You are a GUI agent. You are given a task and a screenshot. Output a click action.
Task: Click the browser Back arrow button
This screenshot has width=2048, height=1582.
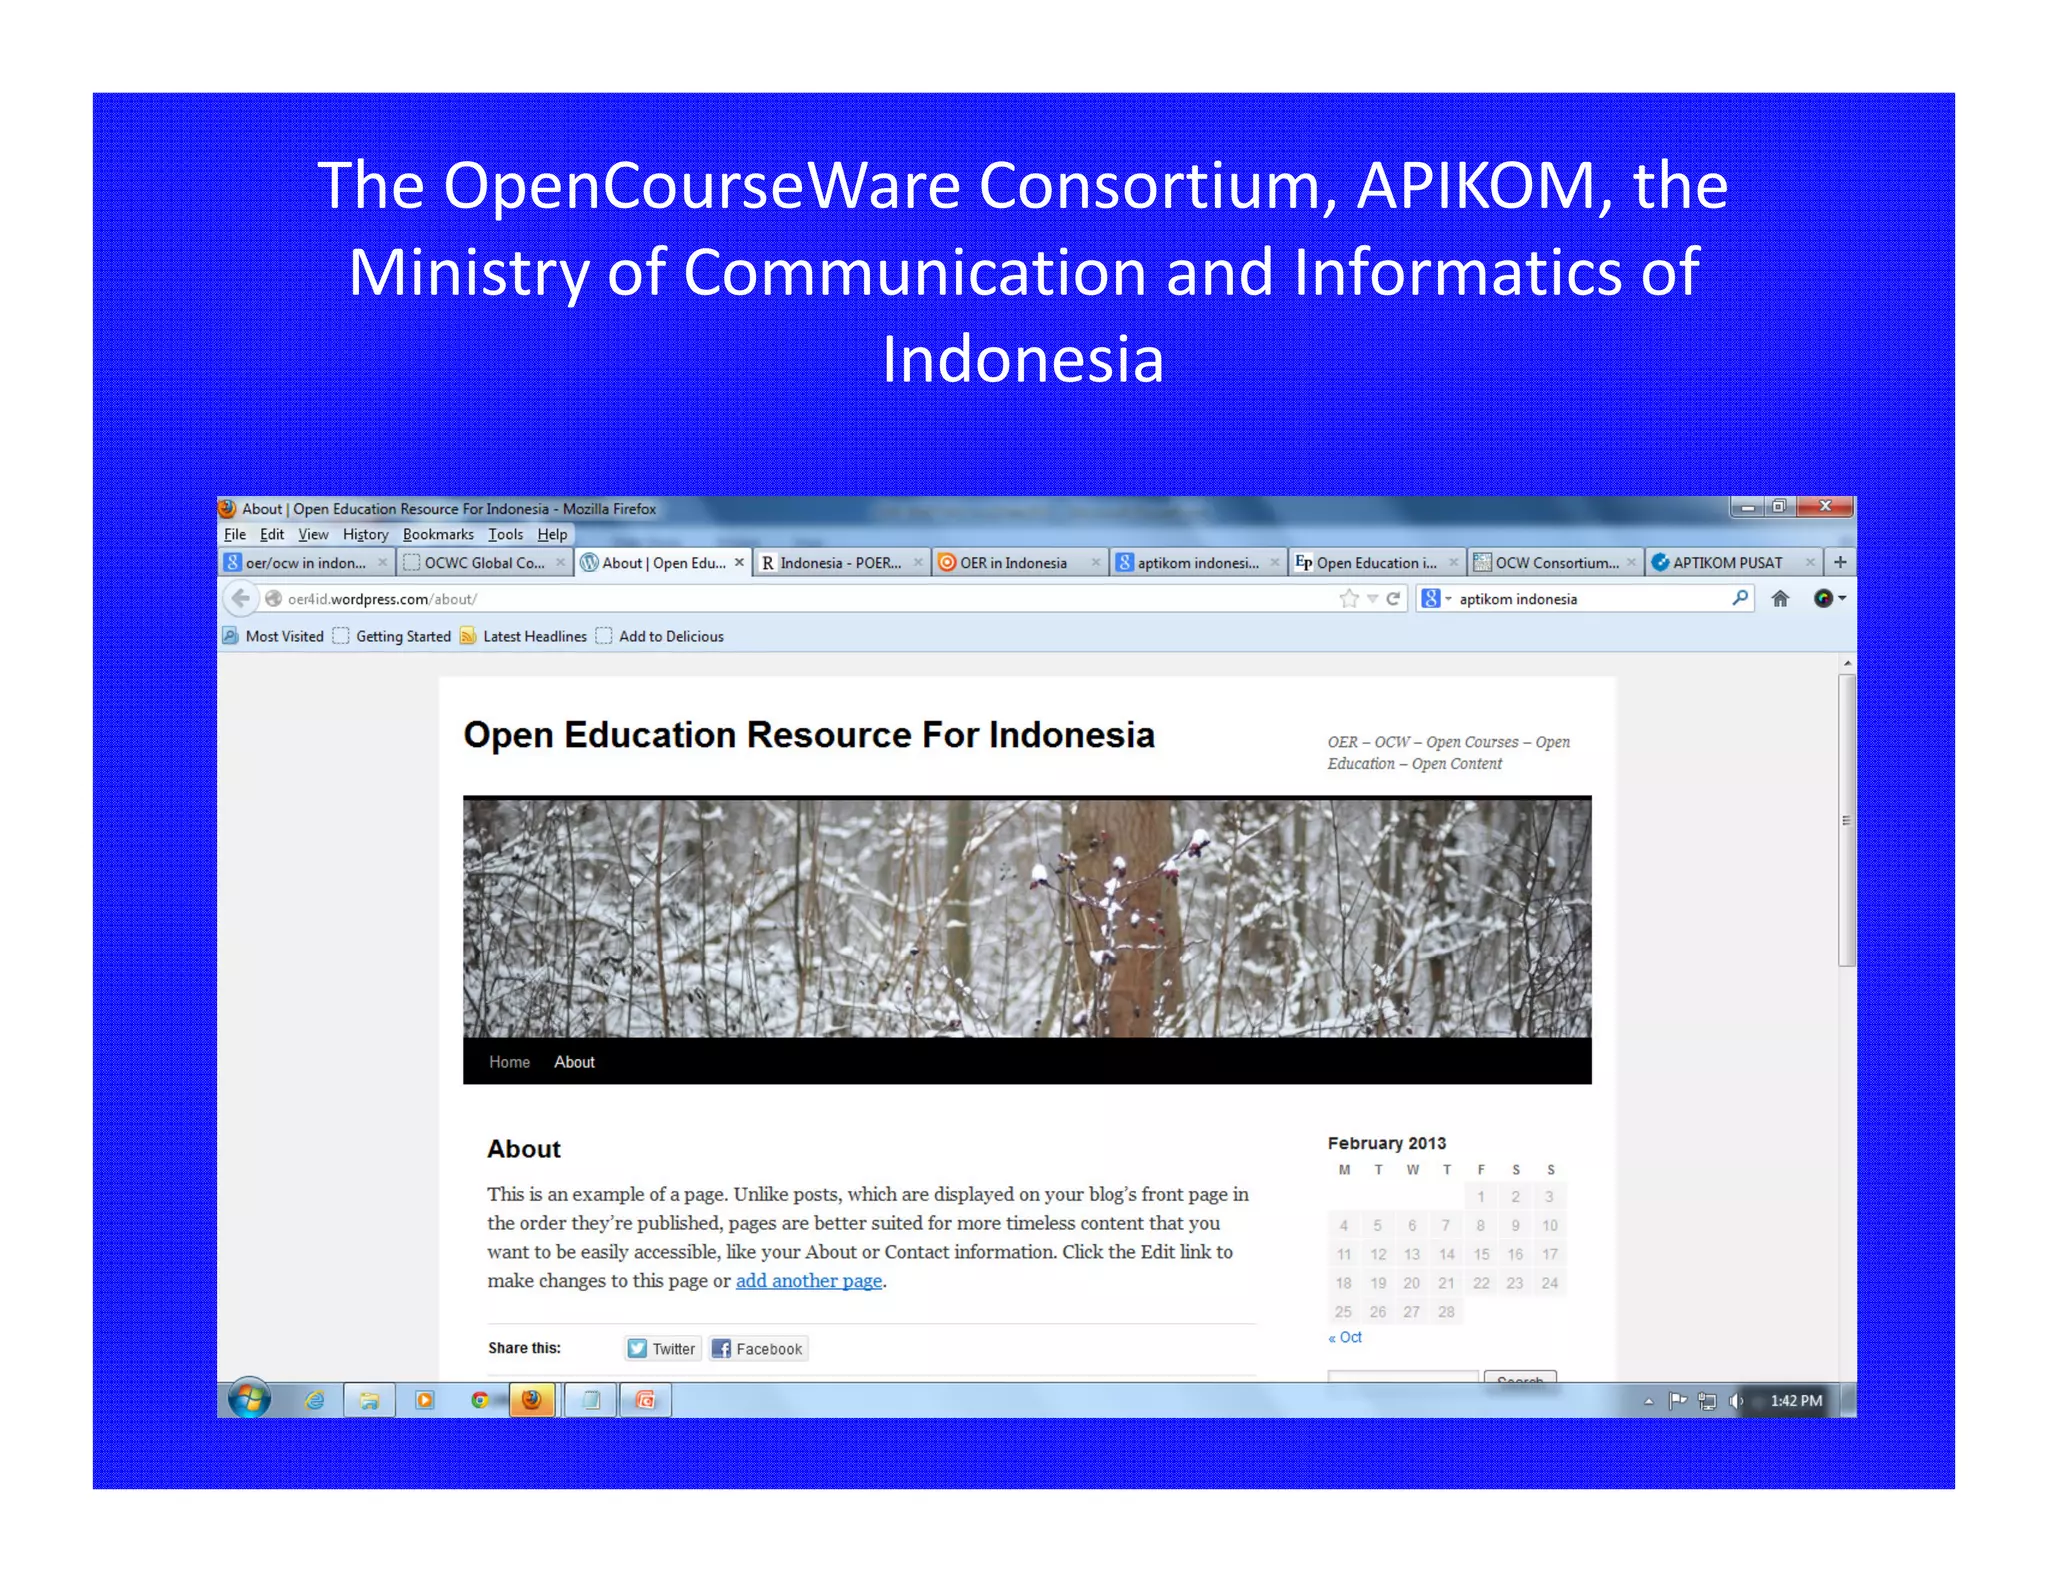click(x=240, y=599)
